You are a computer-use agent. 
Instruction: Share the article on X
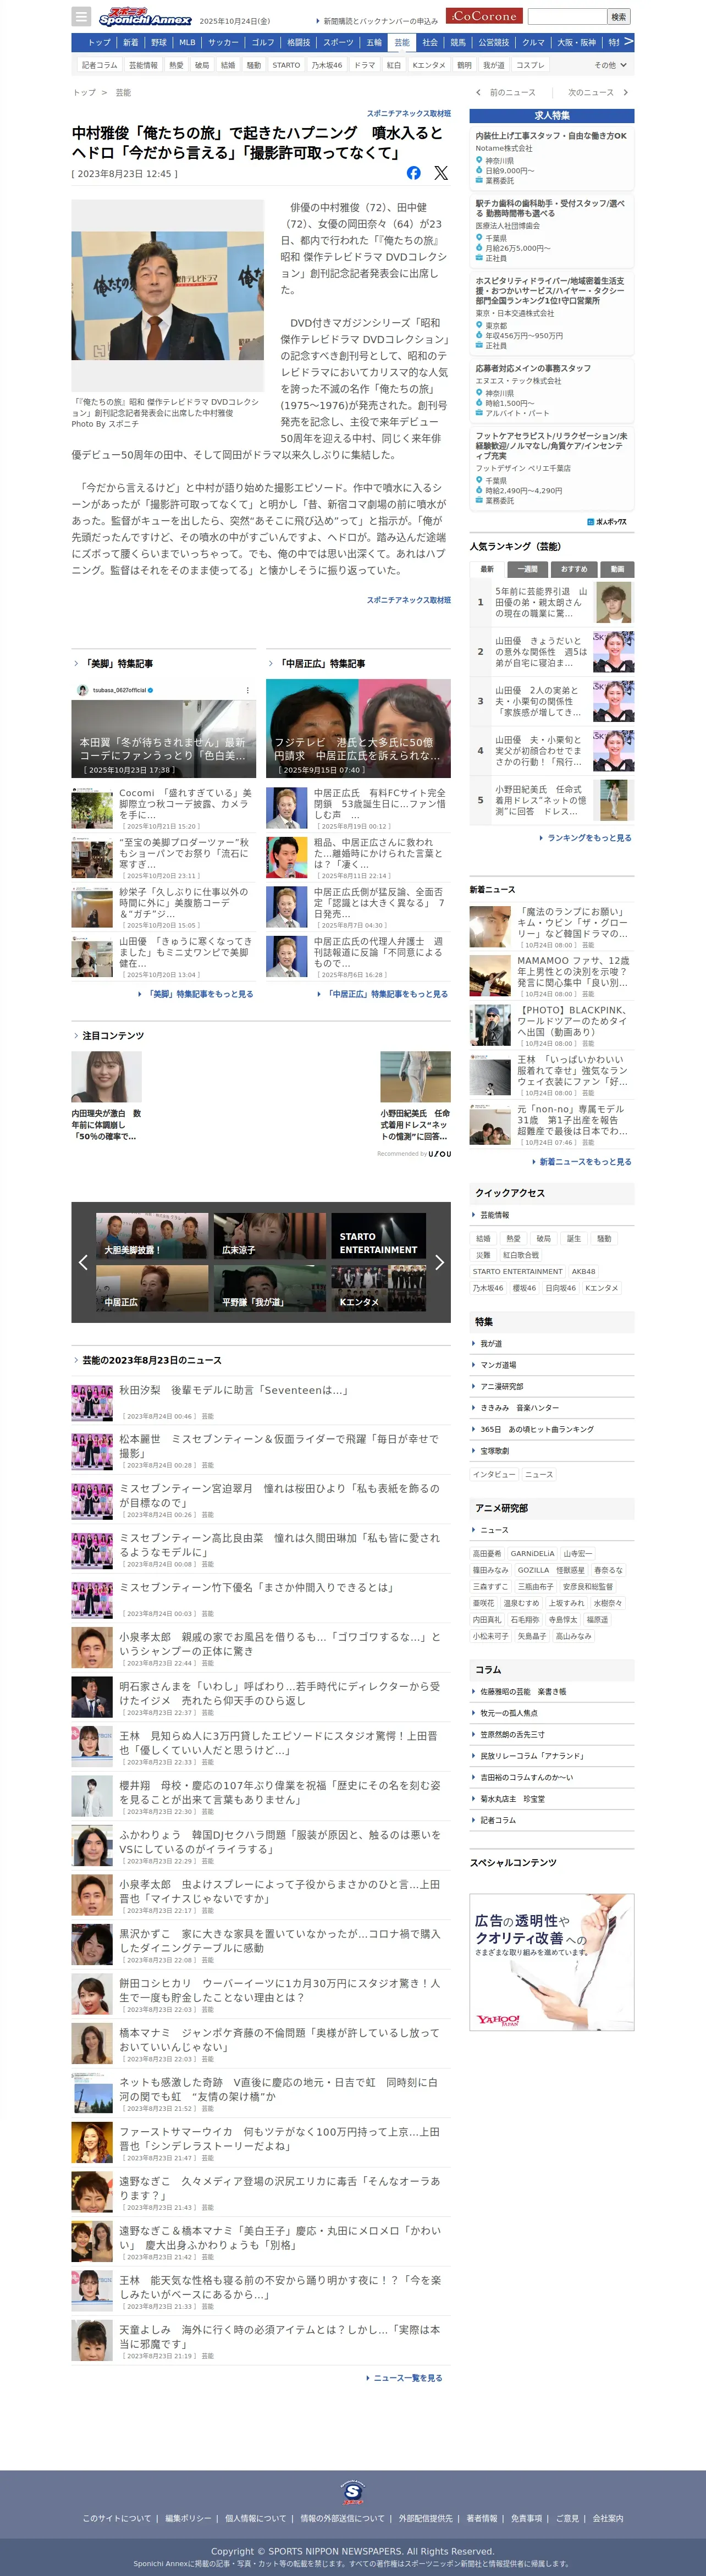[441, 173]
